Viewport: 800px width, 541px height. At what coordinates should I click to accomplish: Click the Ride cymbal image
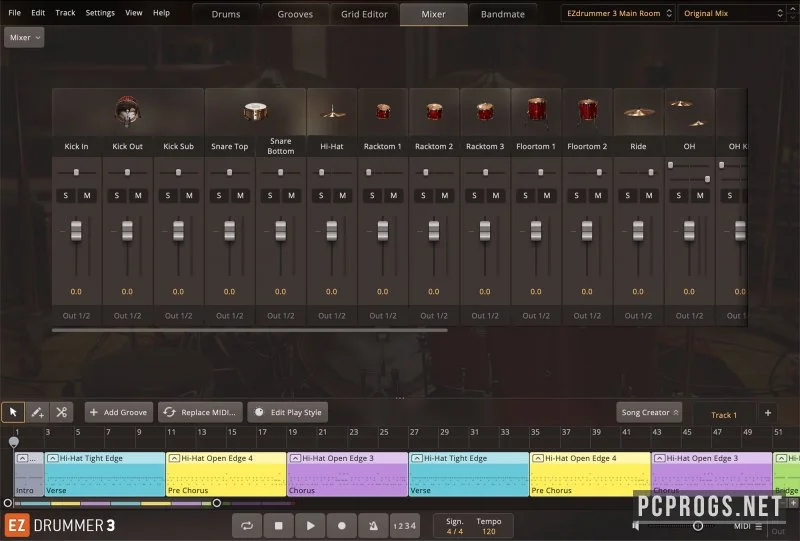pos(639,112)
